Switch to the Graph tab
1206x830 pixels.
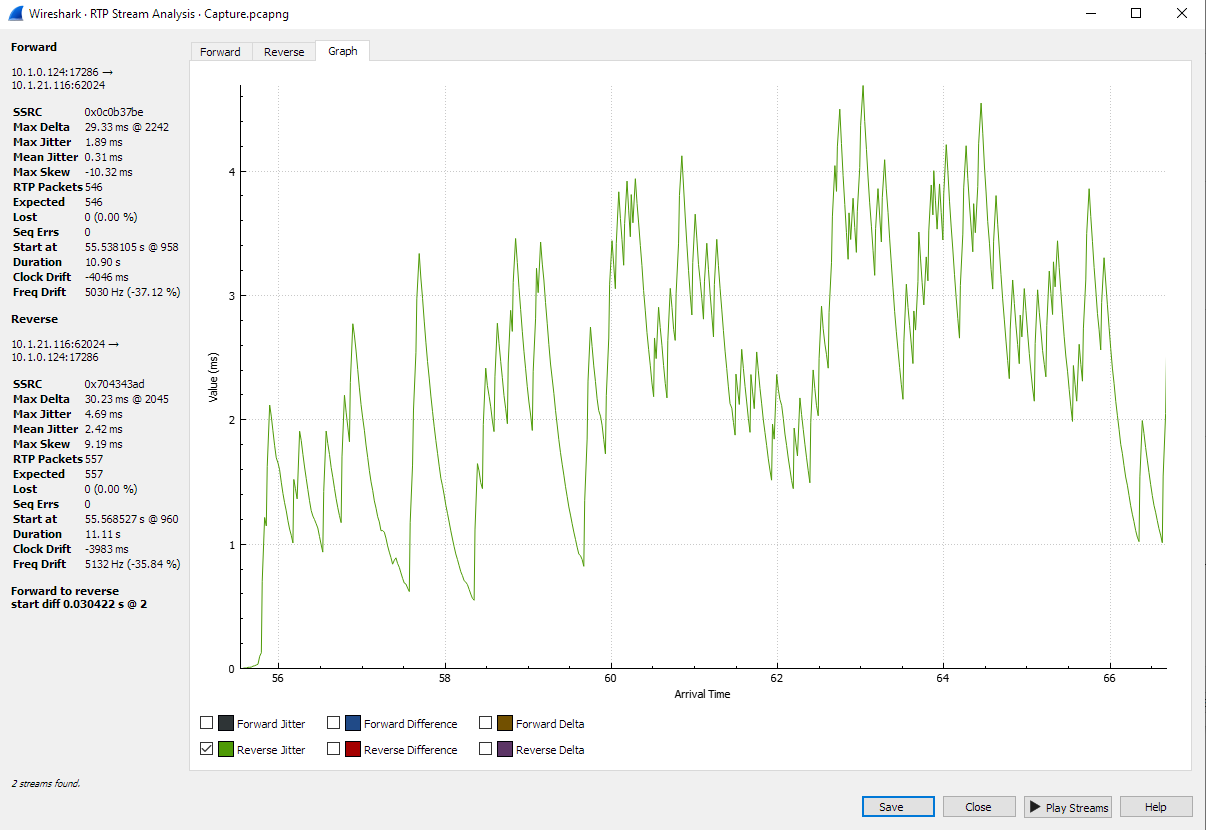[342, 51]
